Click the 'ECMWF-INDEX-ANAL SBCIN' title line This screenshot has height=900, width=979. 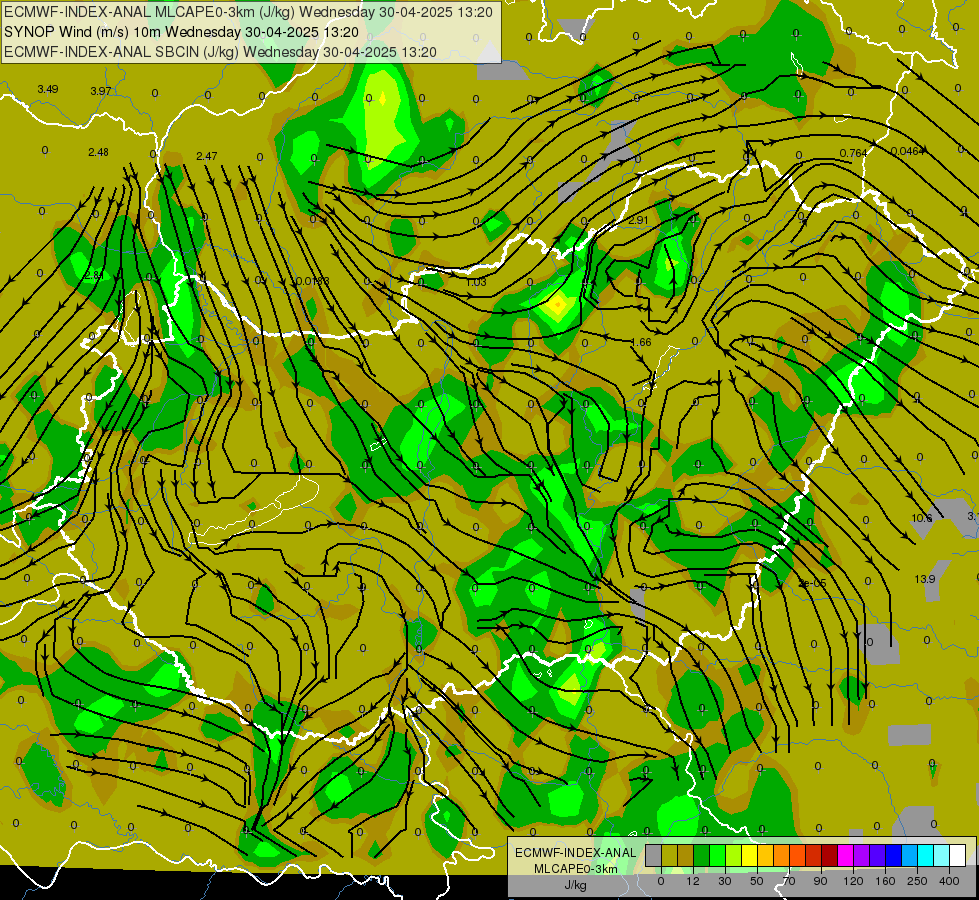point(220,52)
